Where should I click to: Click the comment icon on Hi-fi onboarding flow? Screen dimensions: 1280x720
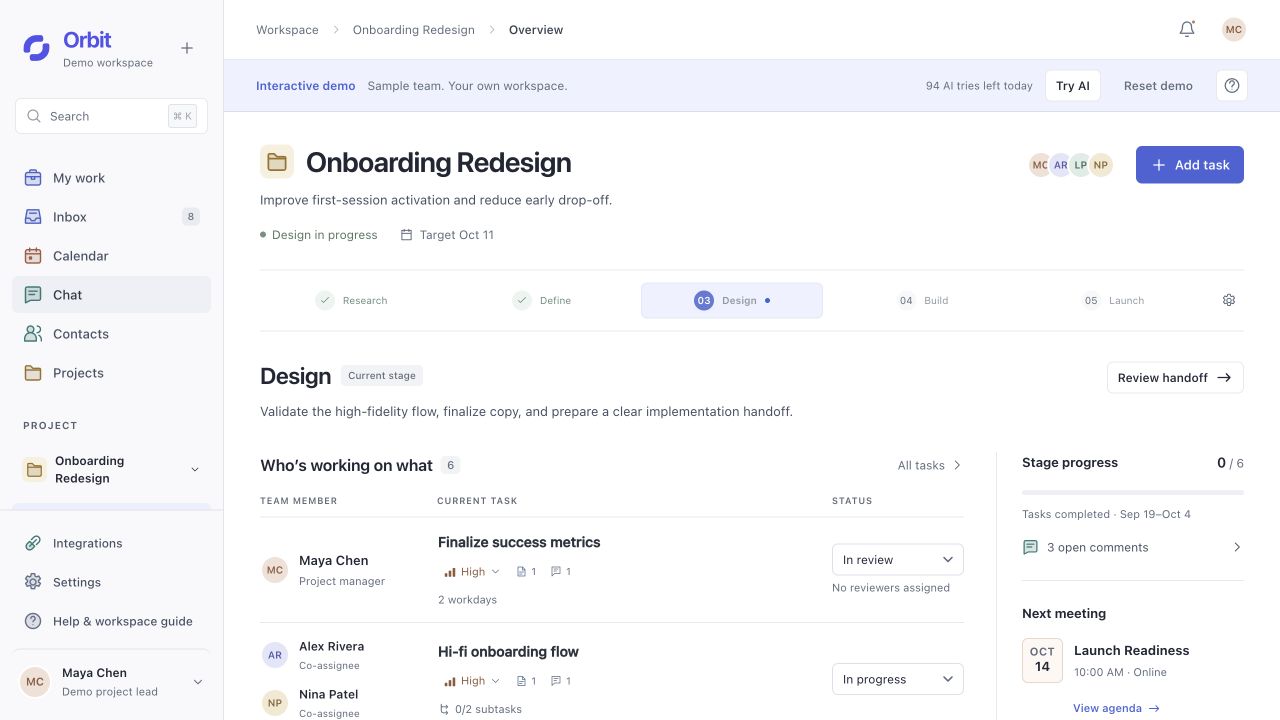tap(556, 681)
